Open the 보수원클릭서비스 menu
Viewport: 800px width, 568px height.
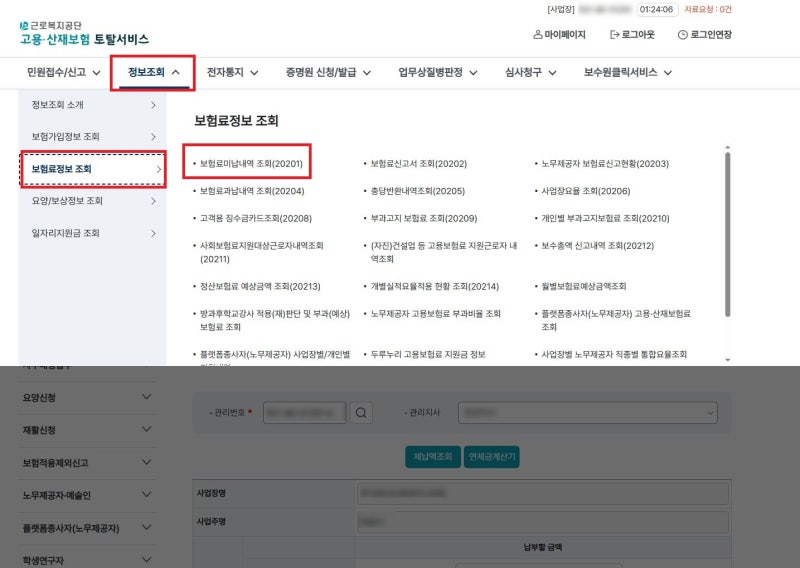(628, 72)
